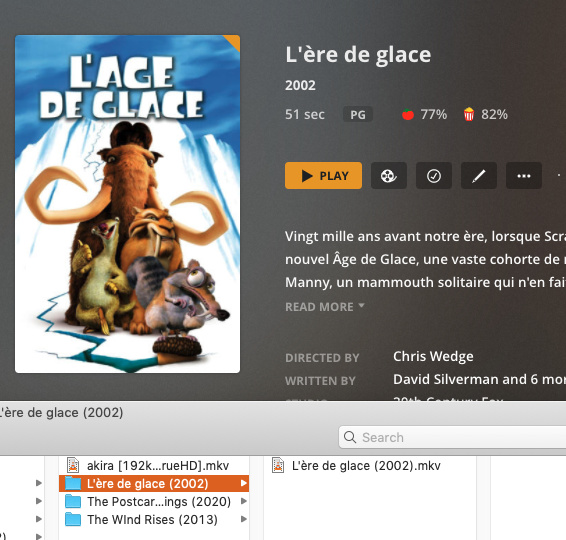Click the Rotten Tomatoes 77% tomato icon

(x=408, y=114)
